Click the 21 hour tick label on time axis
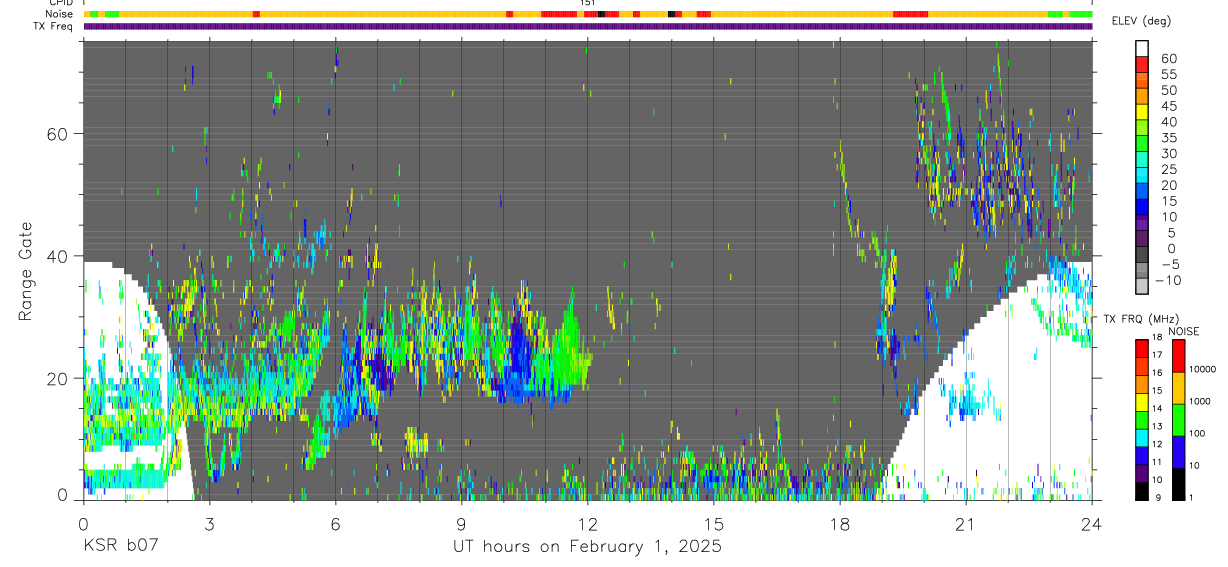This screenshot has height=567, width=1228. point(965,523)
